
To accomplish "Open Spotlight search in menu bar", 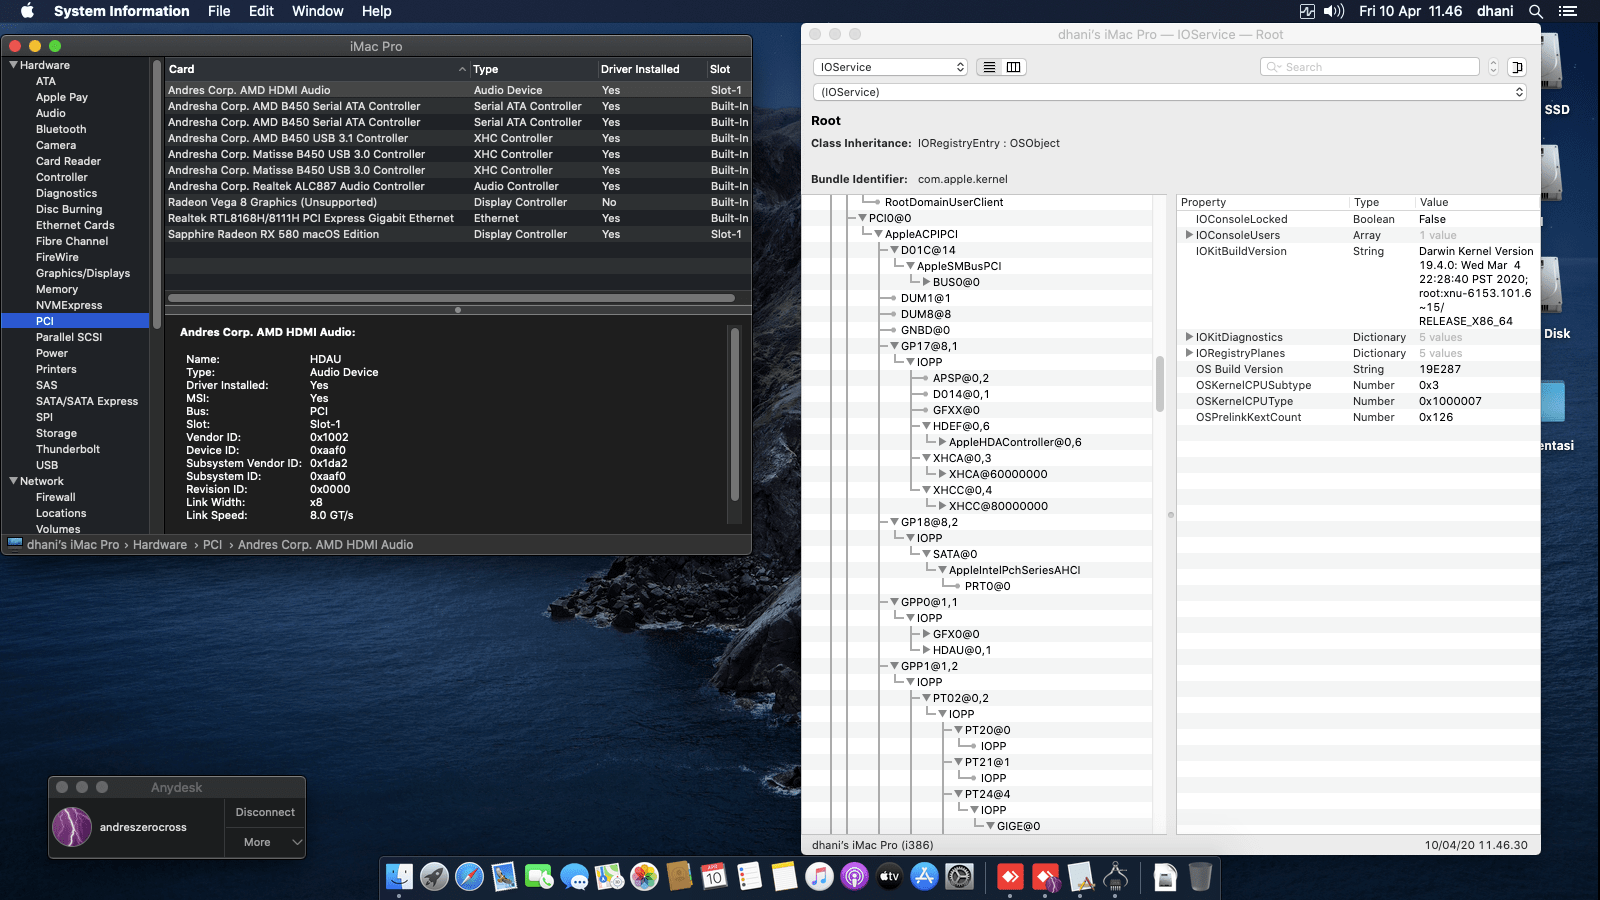I will [1536, 11].
